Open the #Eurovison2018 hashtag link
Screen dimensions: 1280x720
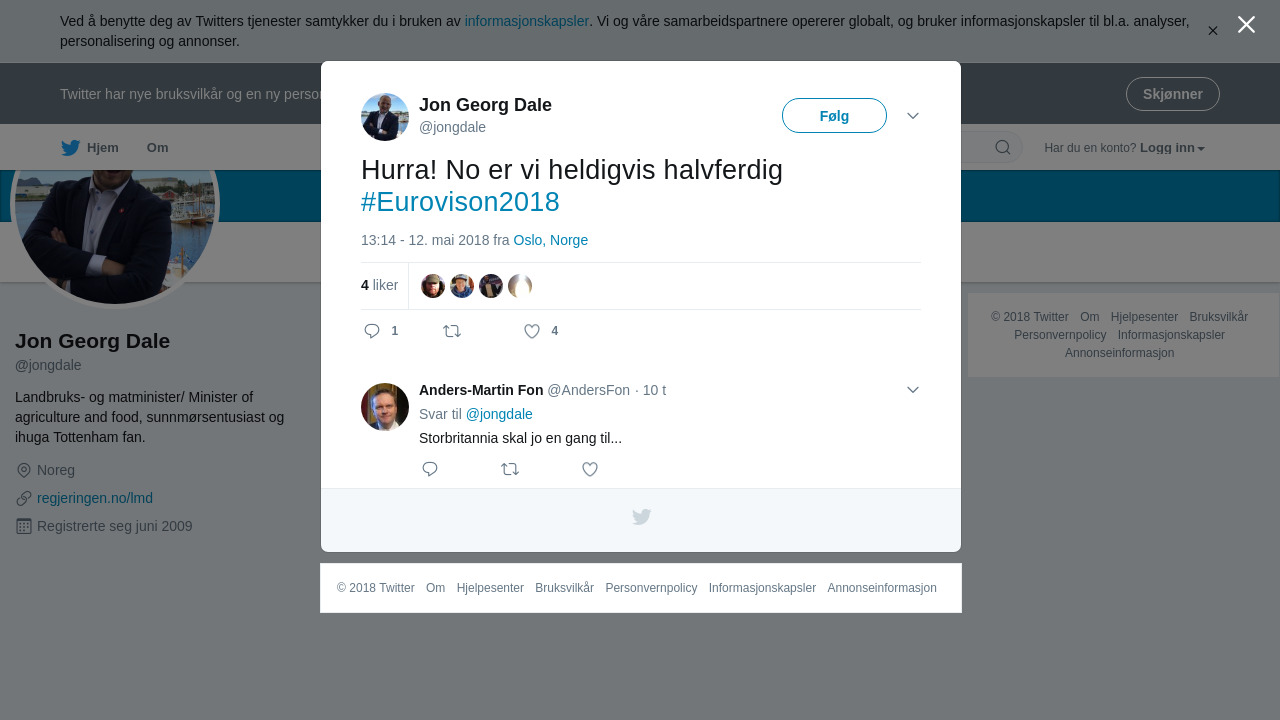(x=460, y=202)
